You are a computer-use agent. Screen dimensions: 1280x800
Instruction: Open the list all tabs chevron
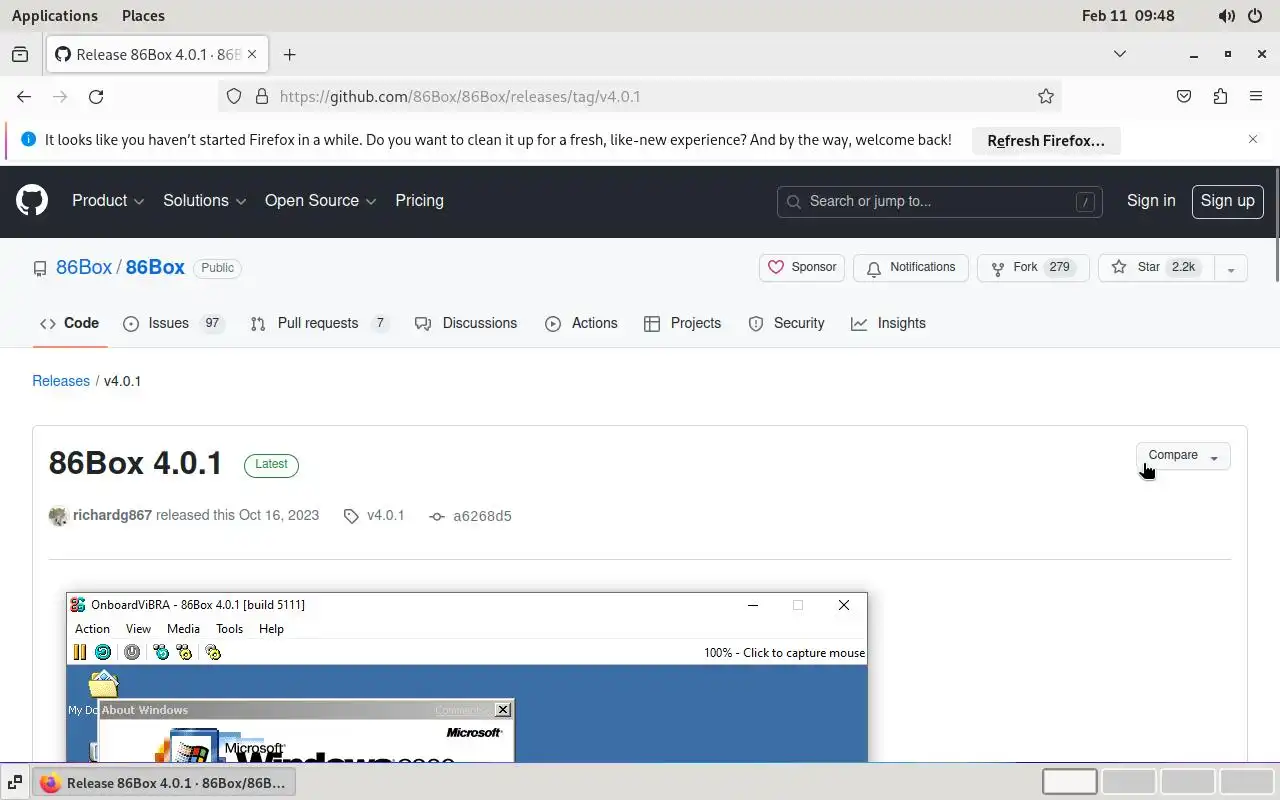[1120, 54]
